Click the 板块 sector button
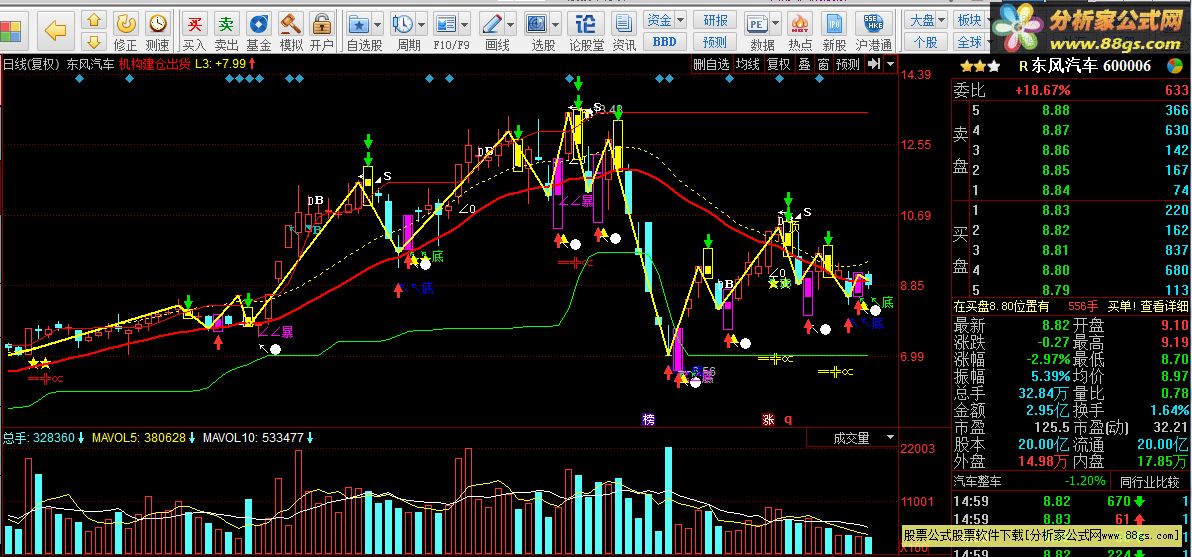1192x557 pixels. (969, 20)
